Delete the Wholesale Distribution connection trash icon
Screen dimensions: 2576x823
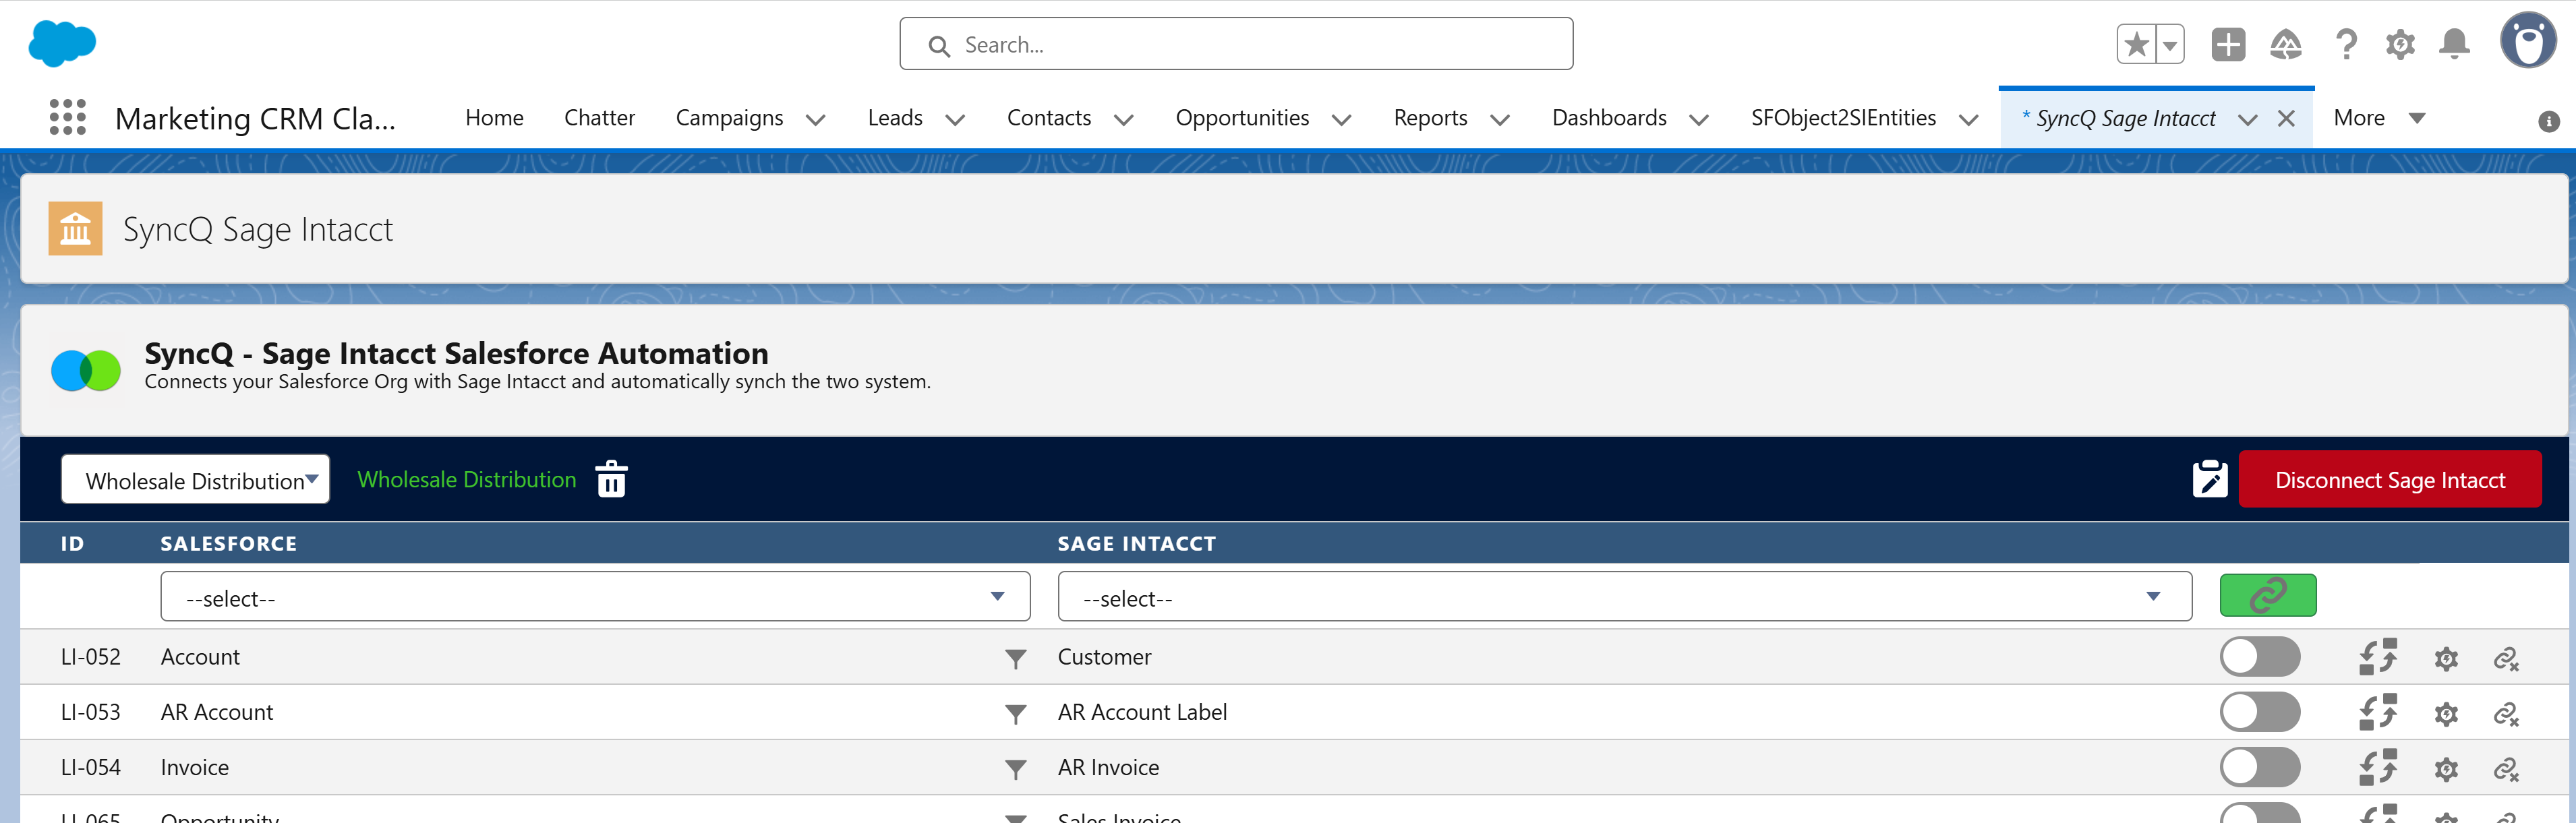point(611,479)
